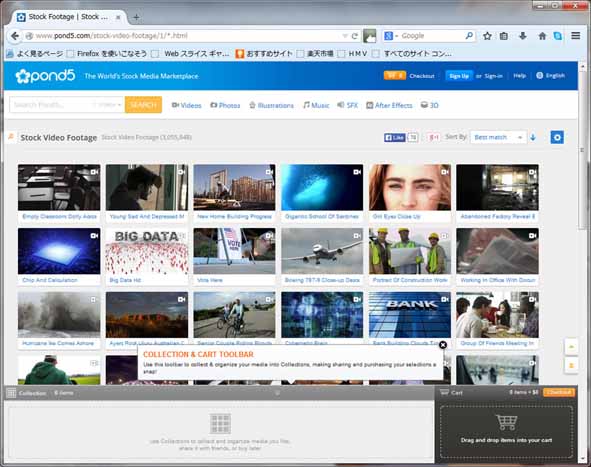The width and height of the screenshot is (591, 467).
Task: Click the Google +1 button
Action: (433, 138)
